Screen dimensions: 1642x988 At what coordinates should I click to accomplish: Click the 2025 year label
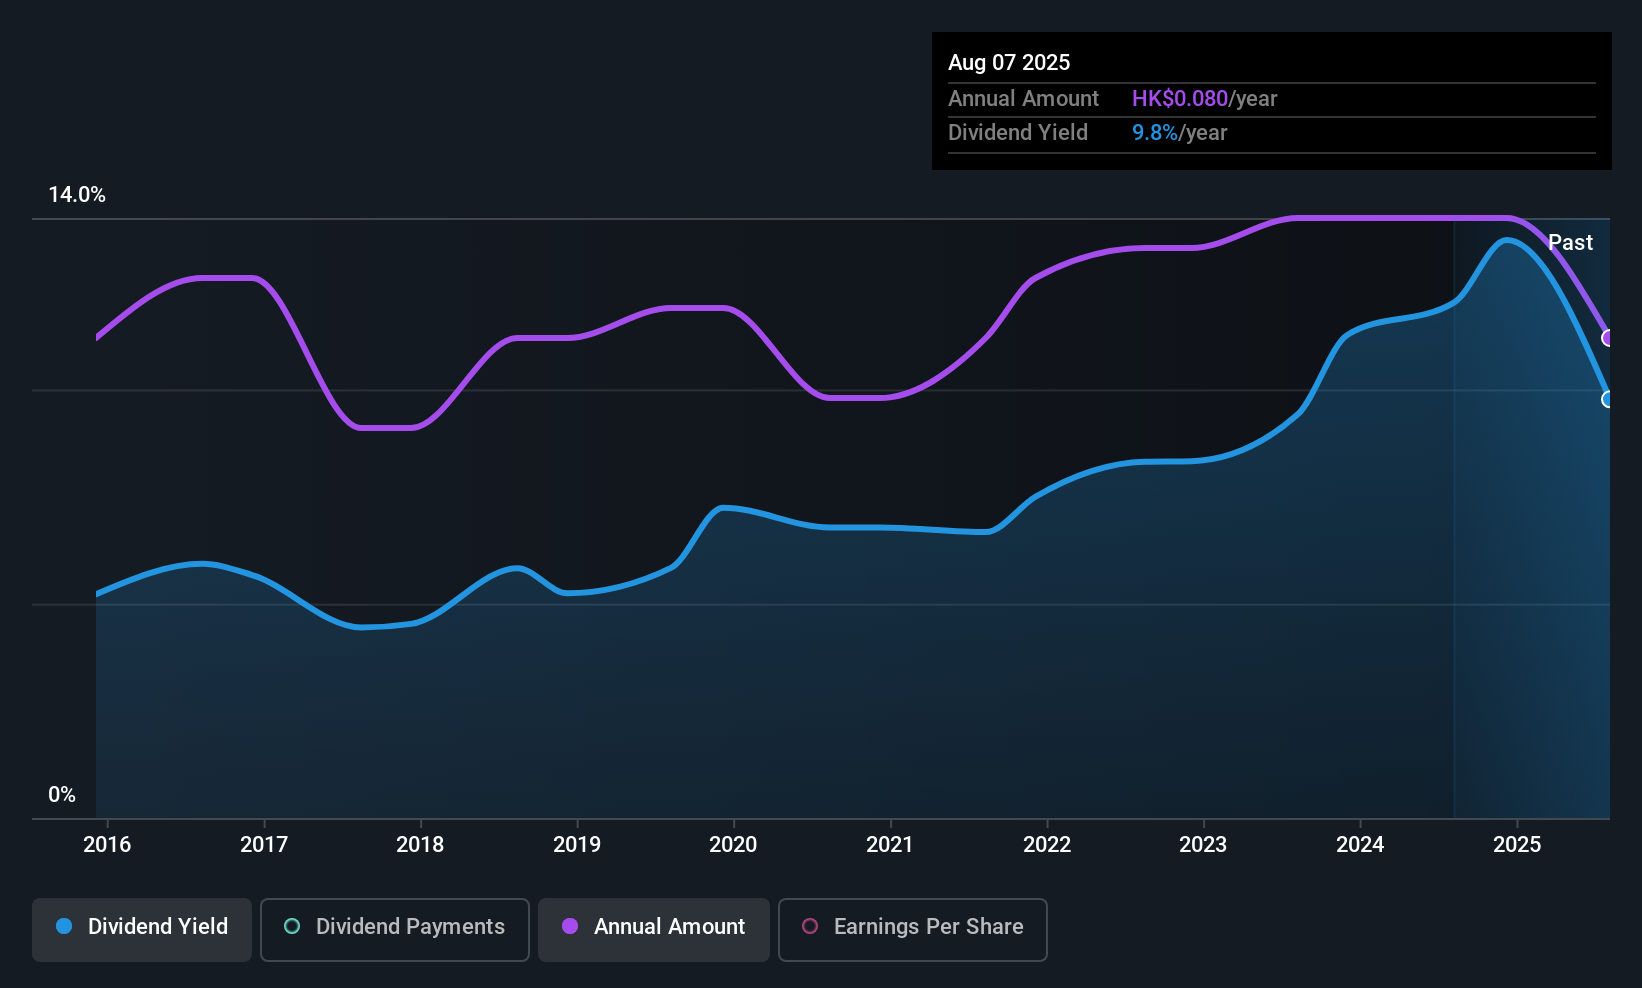[1517, 845]
